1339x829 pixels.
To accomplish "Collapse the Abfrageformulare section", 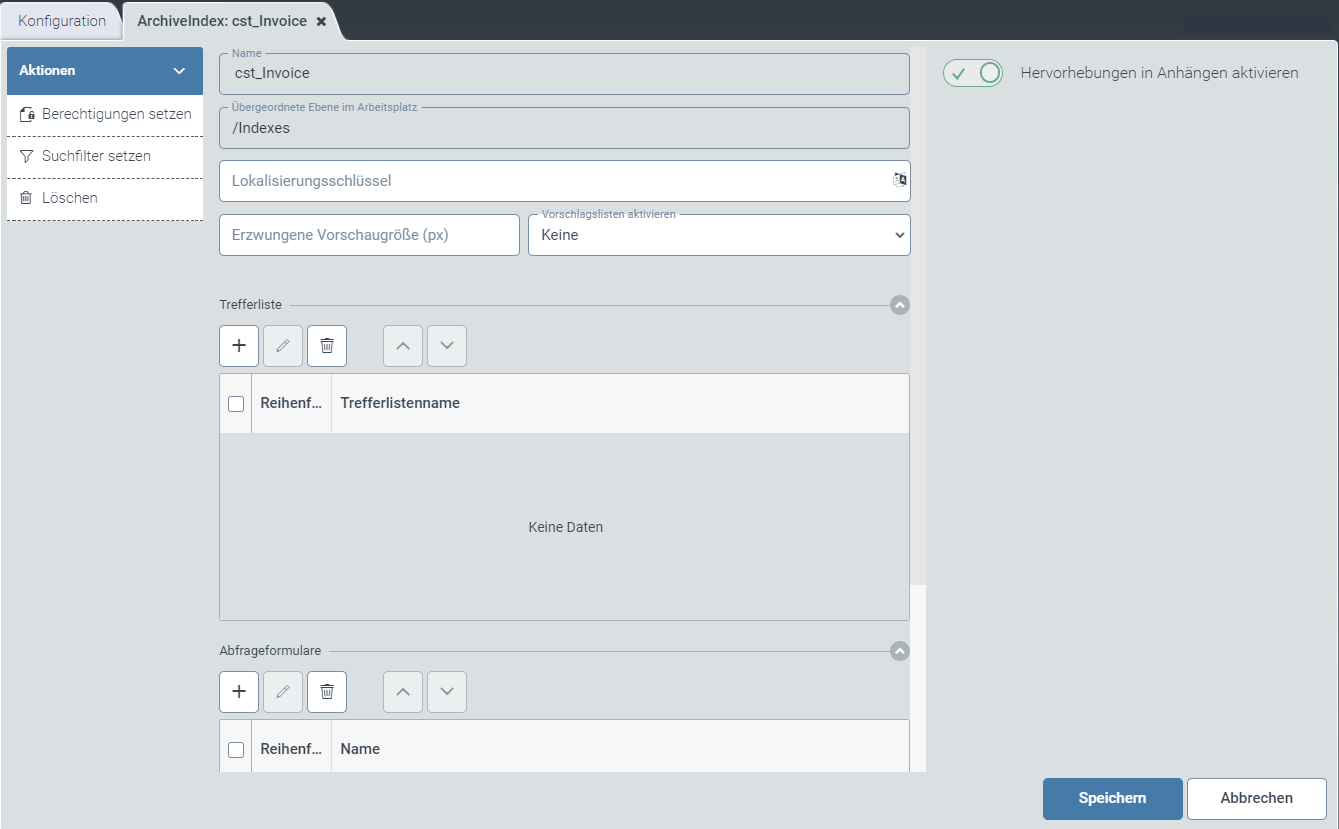I will coord(900,651).
